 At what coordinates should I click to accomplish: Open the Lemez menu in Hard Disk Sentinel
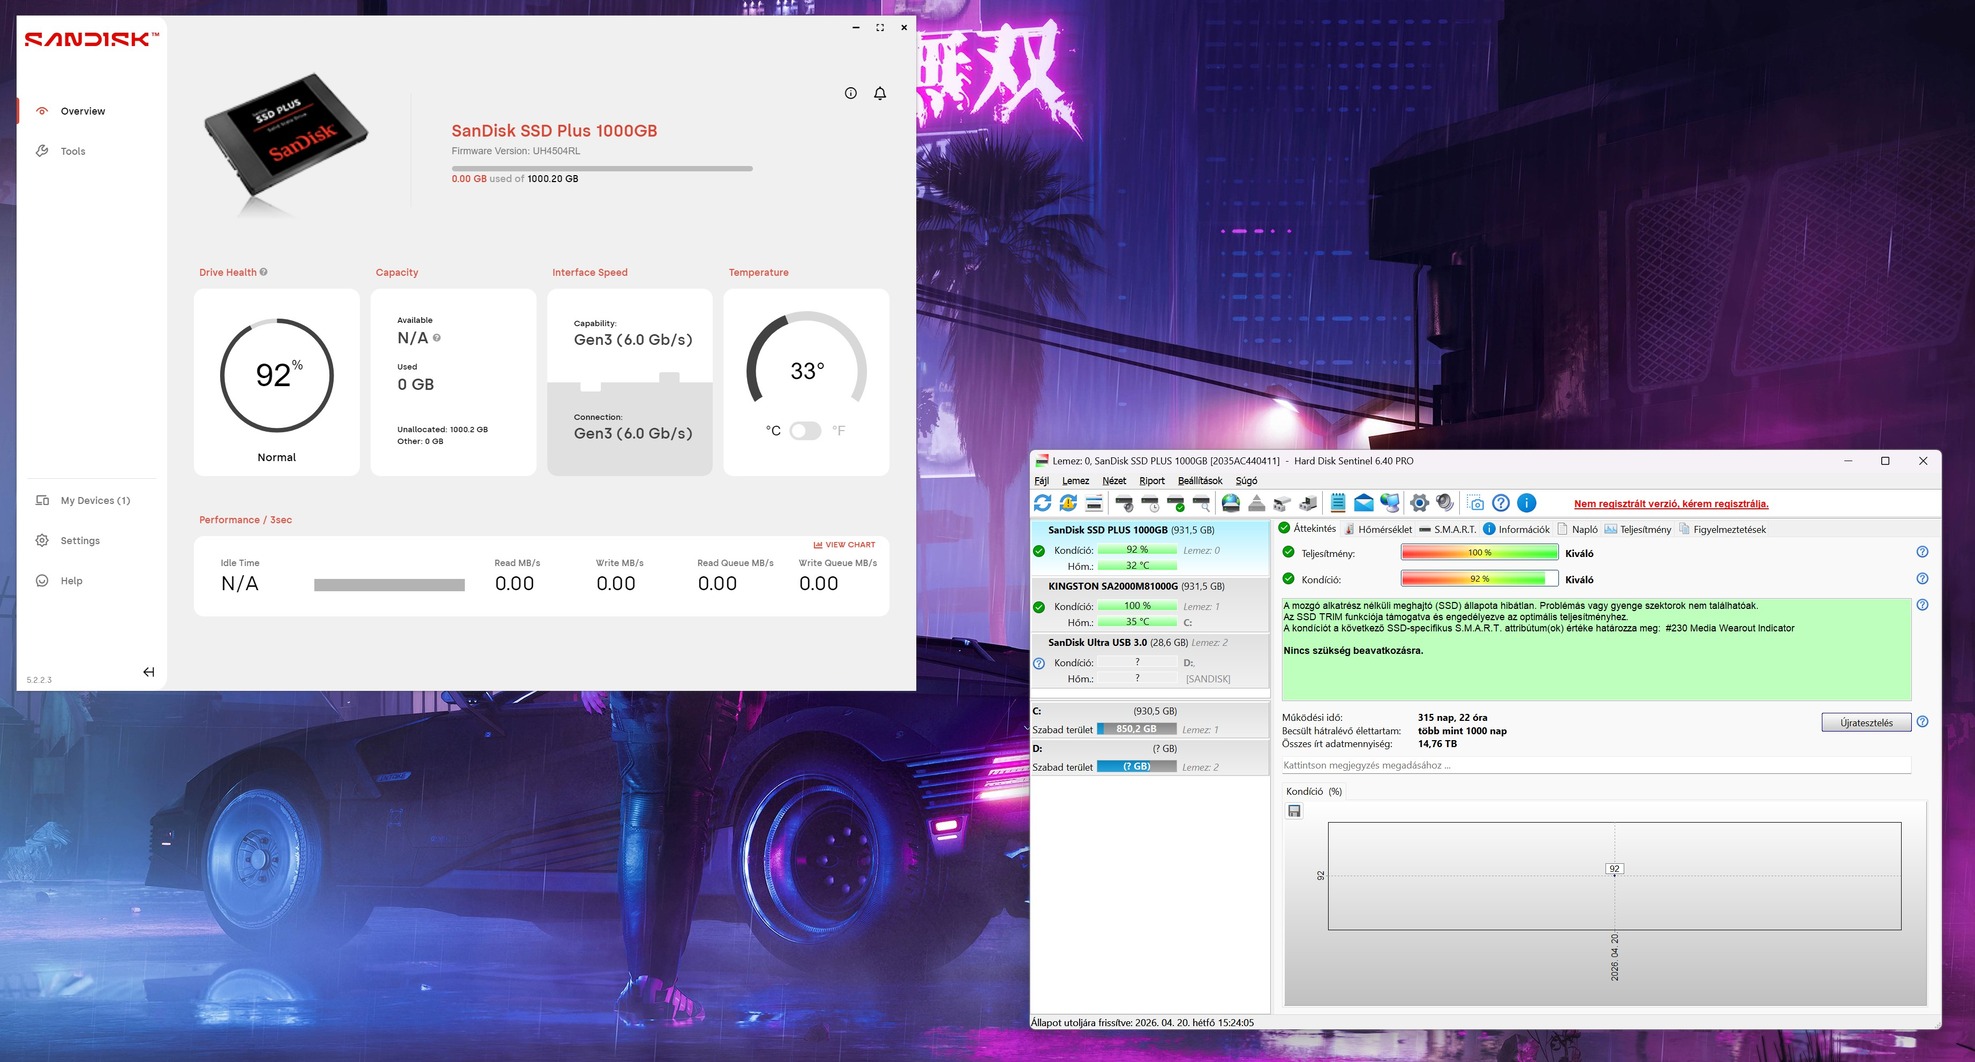1076,481
